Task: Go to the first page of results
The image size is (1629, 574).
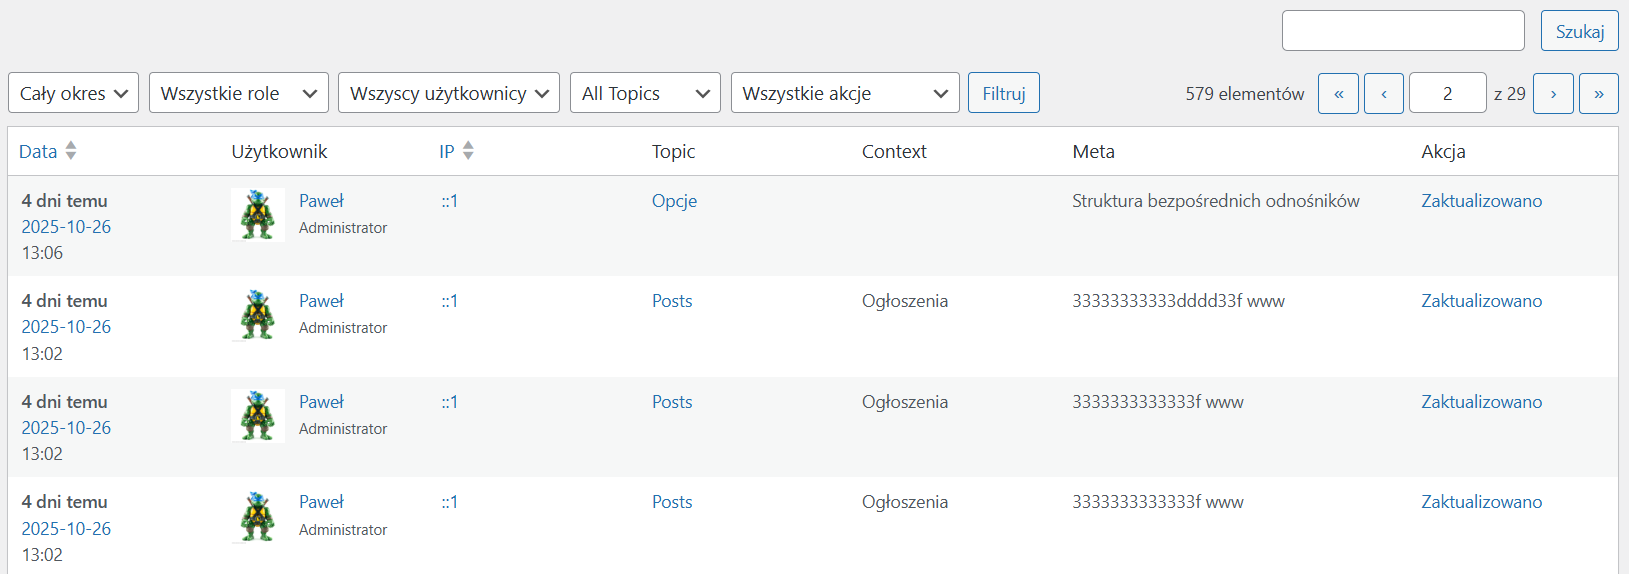Action: click(1338, 94)
